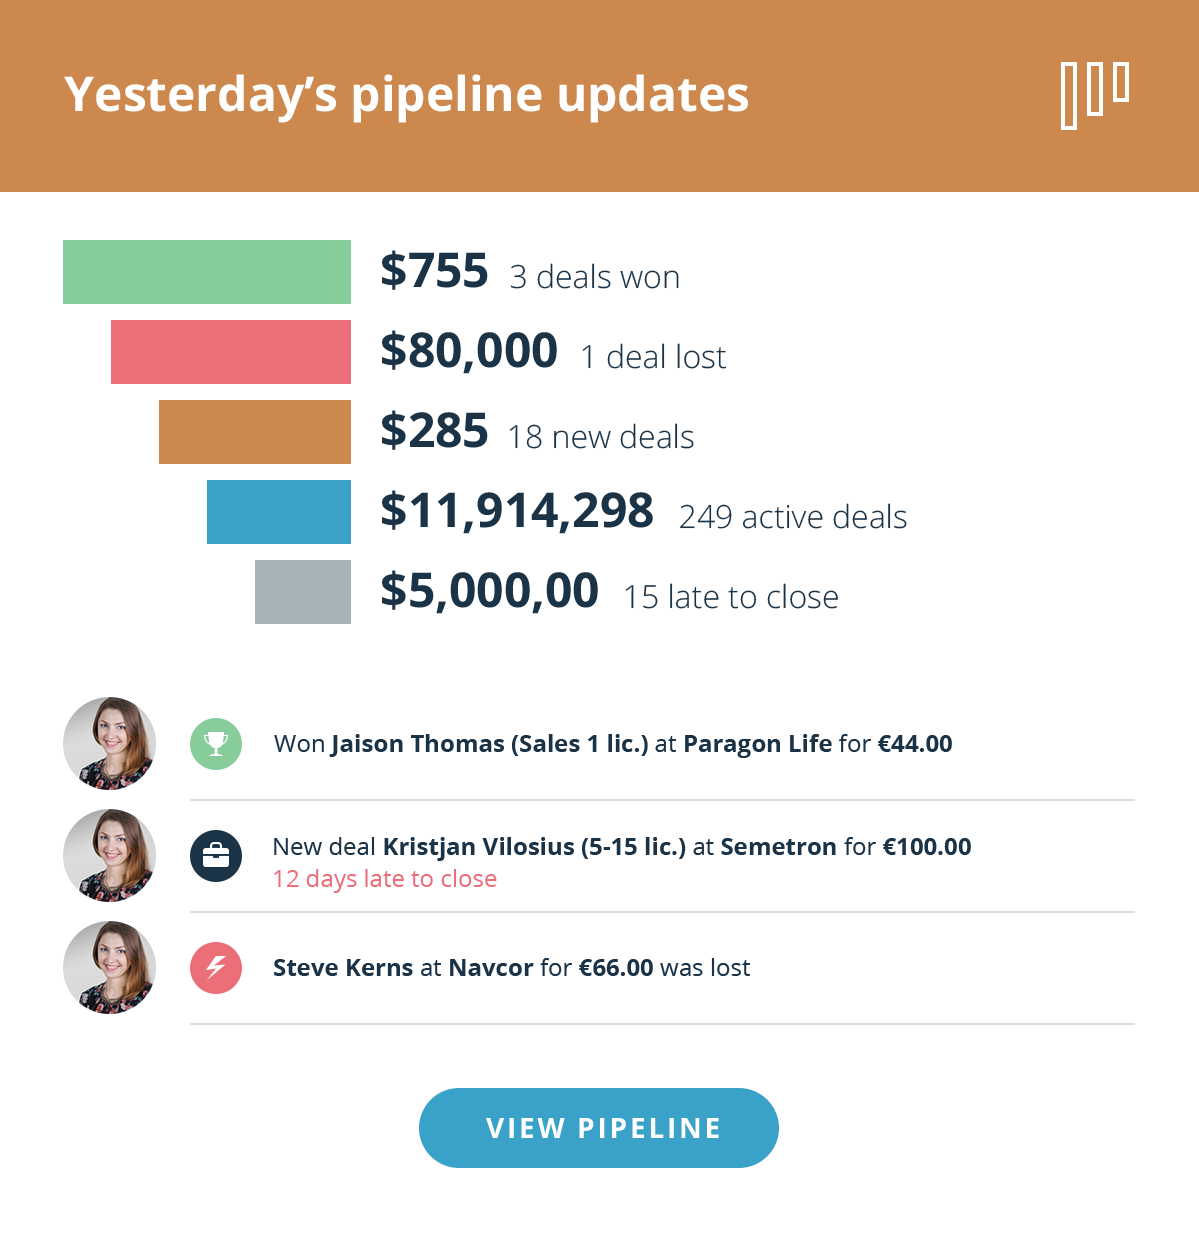Open the Steve Kerns deal link

pyautogui.click(x=343, y=968)
